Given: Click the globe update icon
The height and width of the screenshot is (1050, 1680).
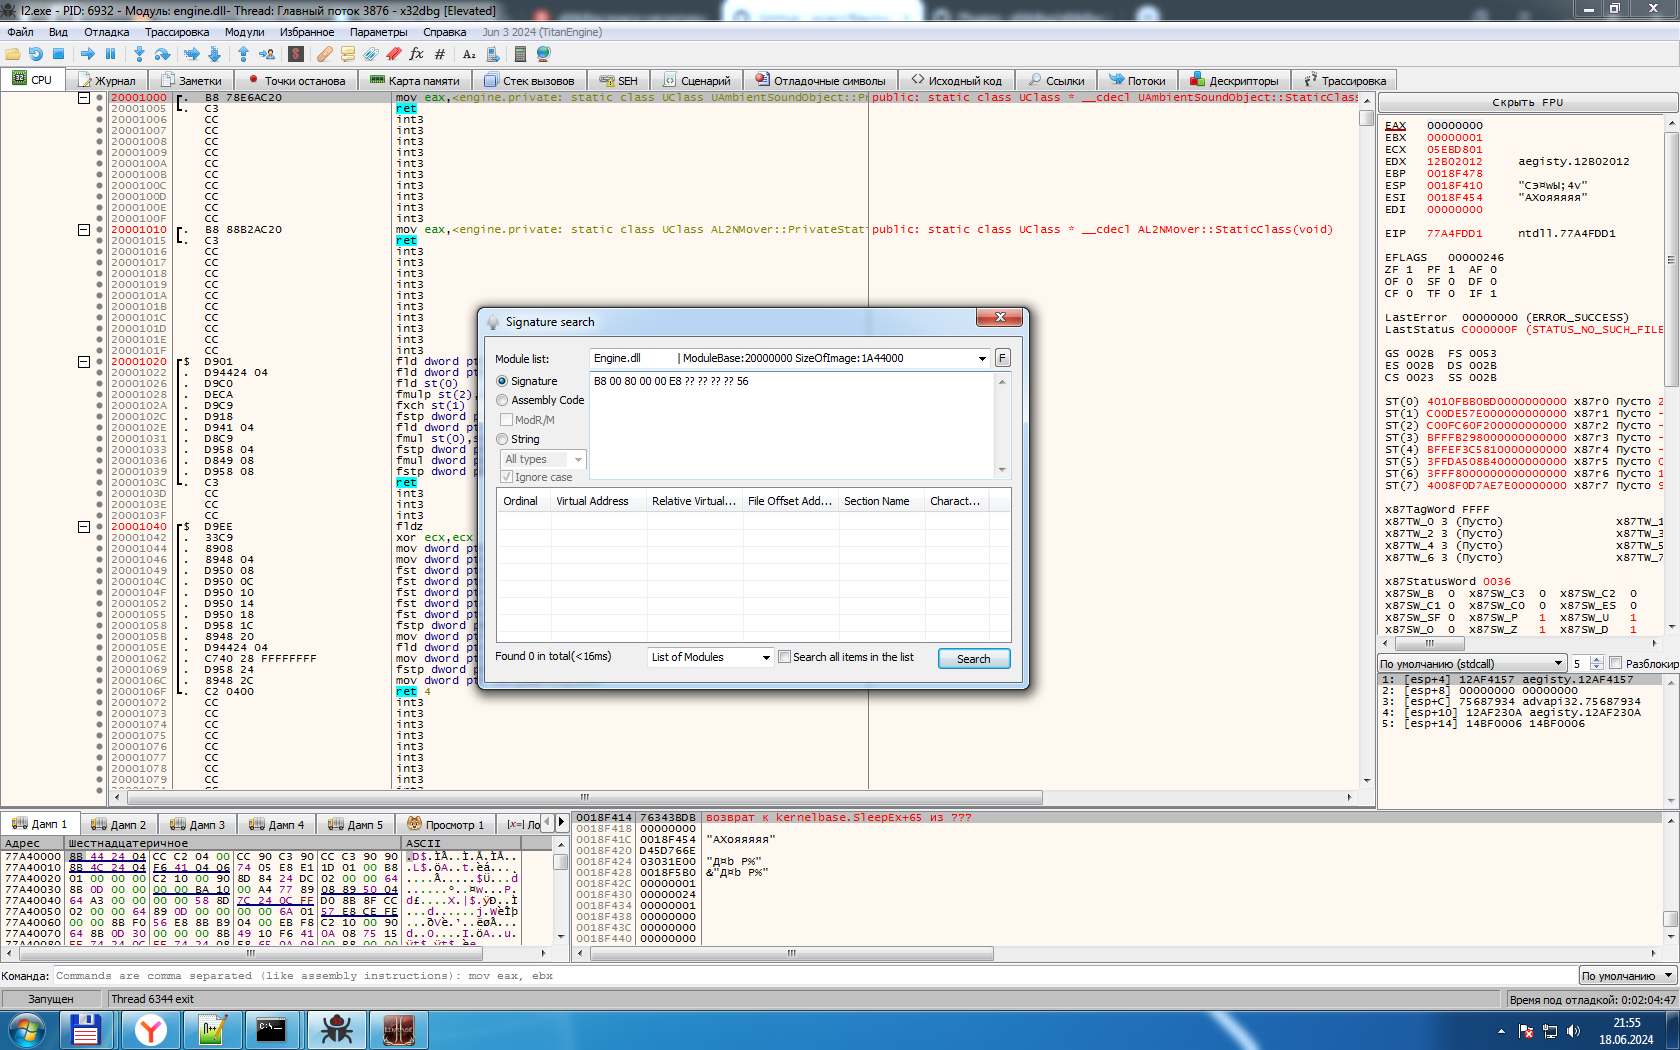Looking at the screenshot, I should tap(544, 54).
